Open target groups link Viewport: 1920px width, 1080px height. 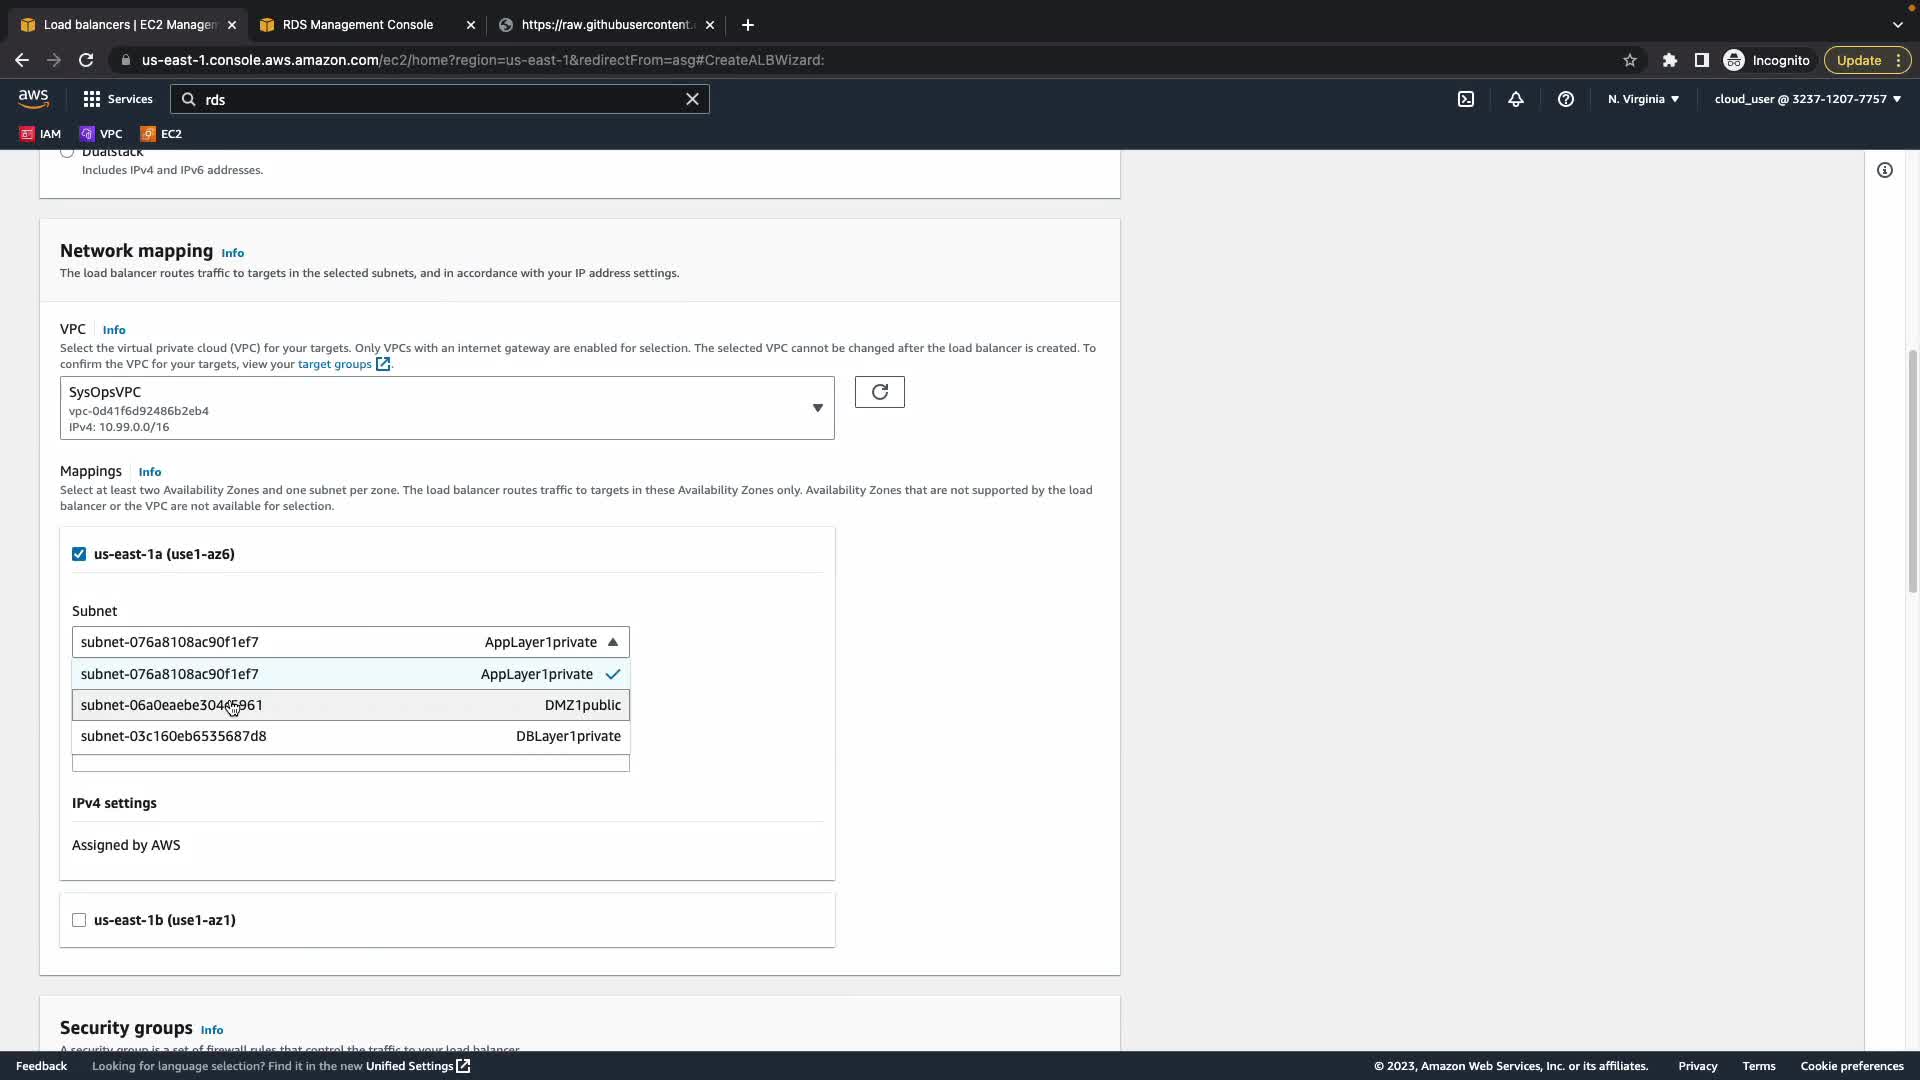[335, 364]
